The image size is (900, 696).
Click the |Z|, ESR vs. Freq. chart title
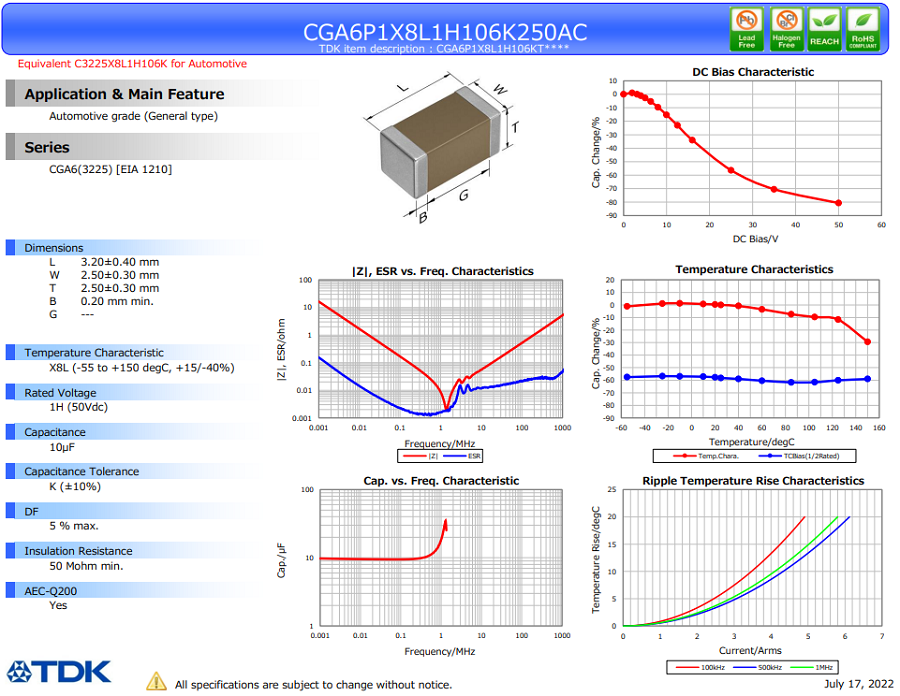pos(443,271)
